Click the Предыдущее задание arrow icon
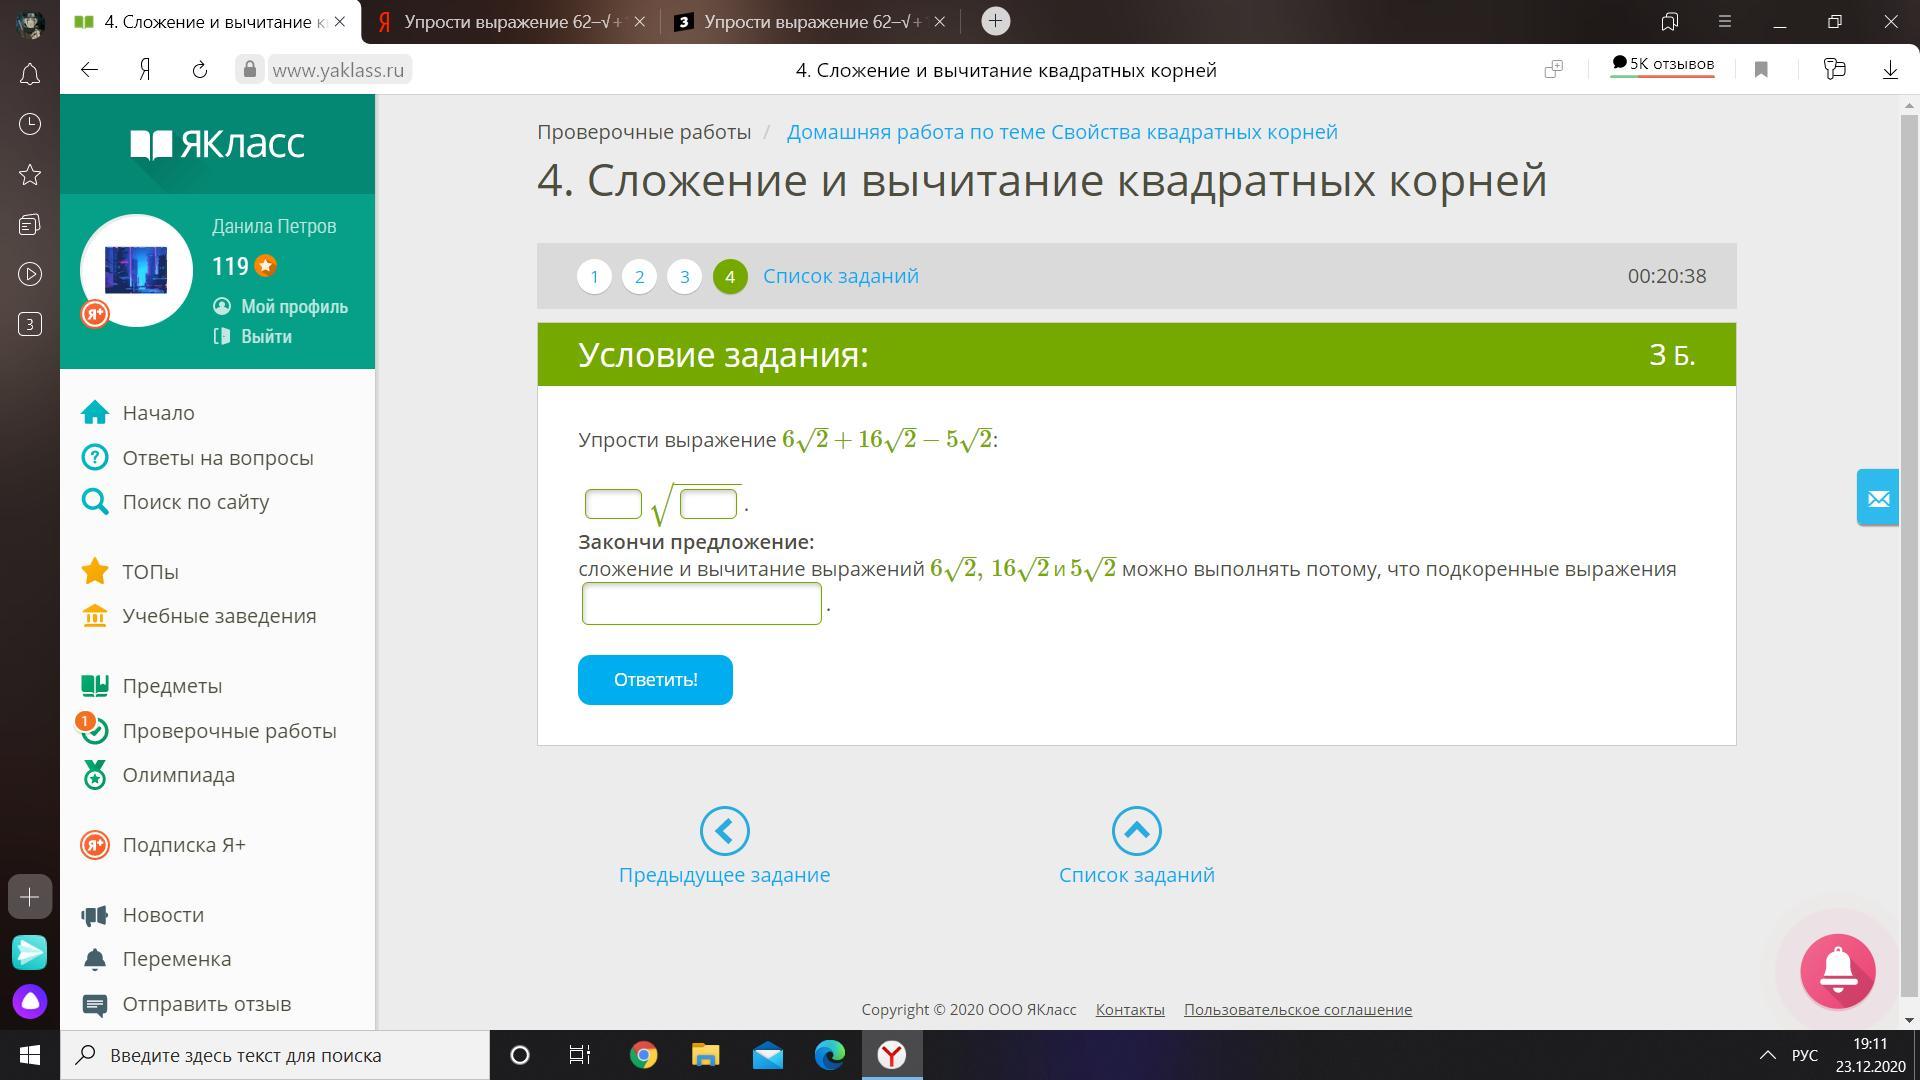Screen dimensions: 1920x1080 [x=724, y=831]
